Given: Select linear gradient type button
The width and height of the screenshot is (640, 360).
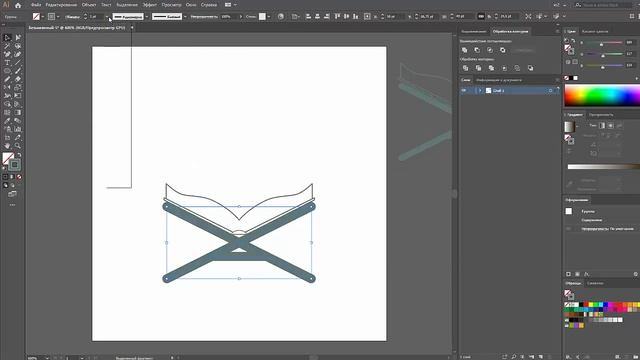Looking at the screenshot, I should [602, 125].
